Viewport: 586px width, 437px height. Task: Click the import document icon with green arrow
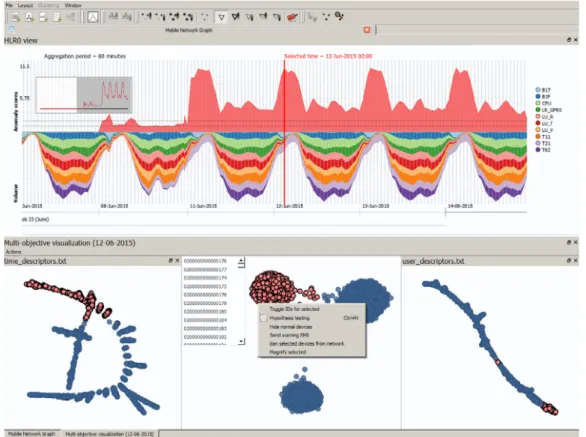[x=57, y=17]
